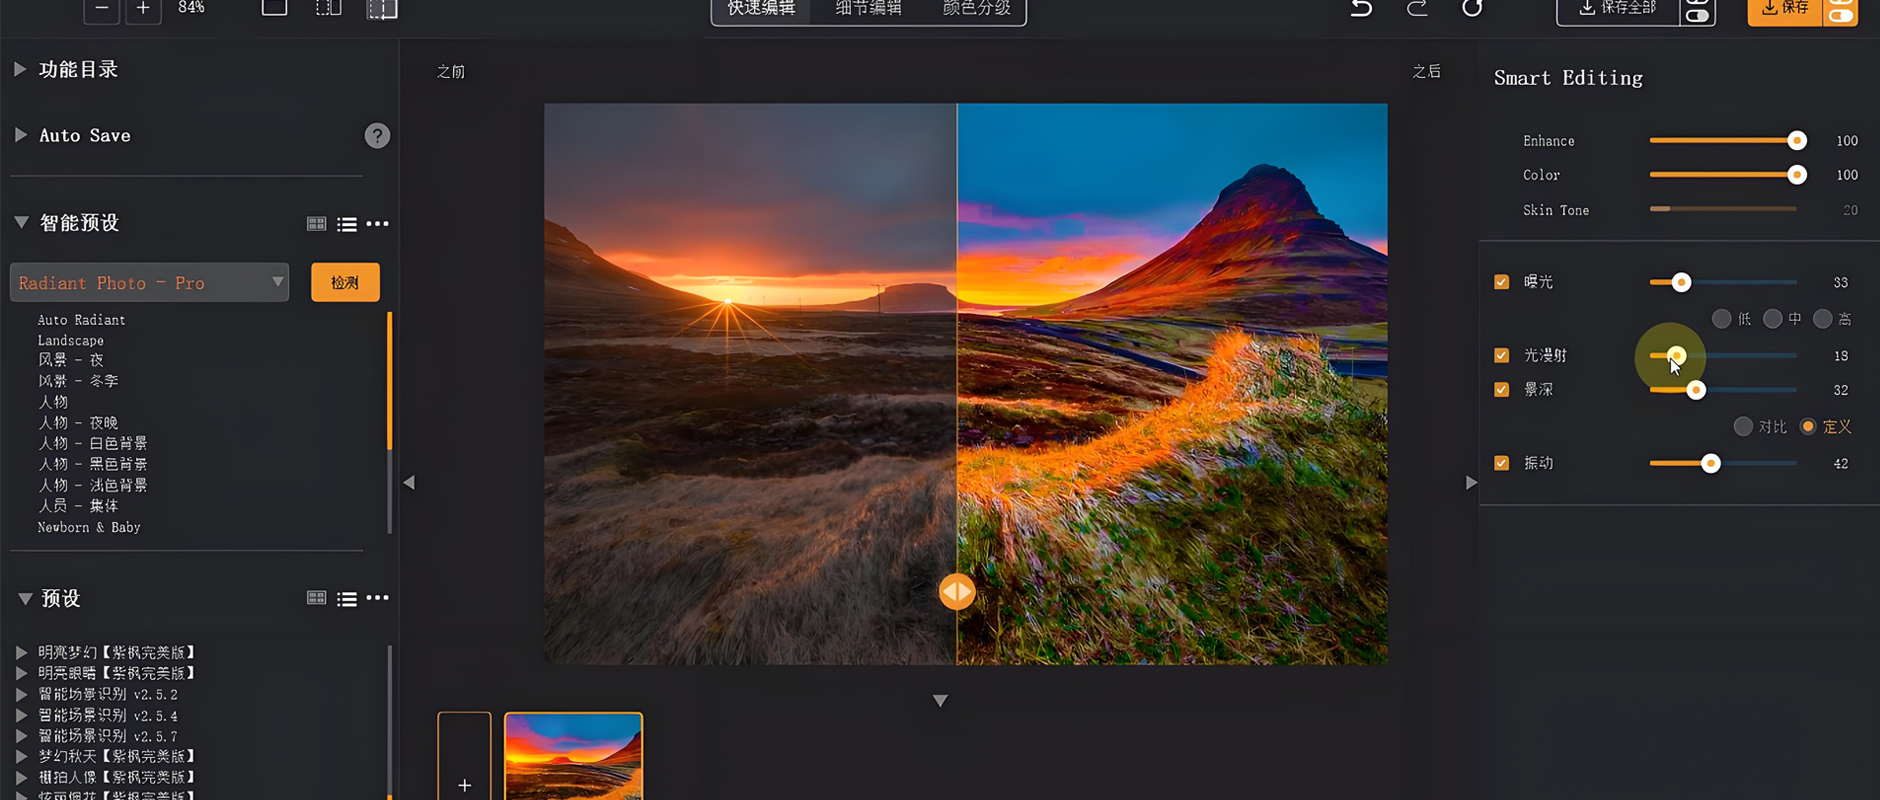Screen dimensions: 1880x800
Task: Click the reset circular arrow icon
Action: (1472, 9)
